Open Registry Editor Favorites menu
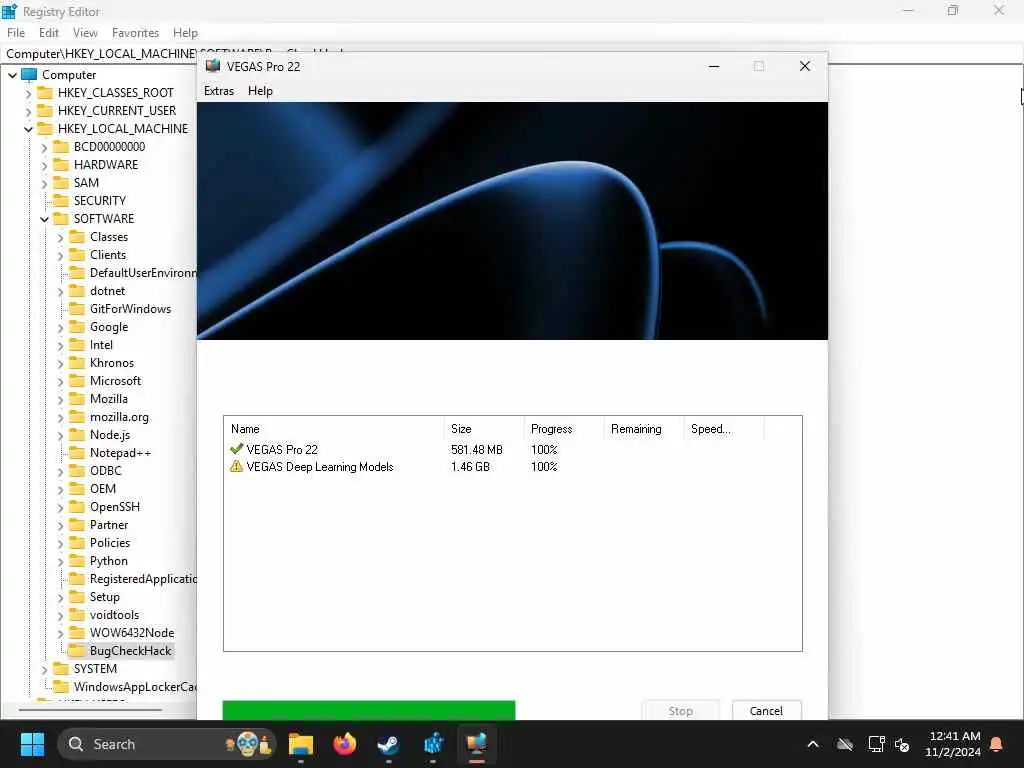Screen dimensions: 1024x768 point(135,33)
